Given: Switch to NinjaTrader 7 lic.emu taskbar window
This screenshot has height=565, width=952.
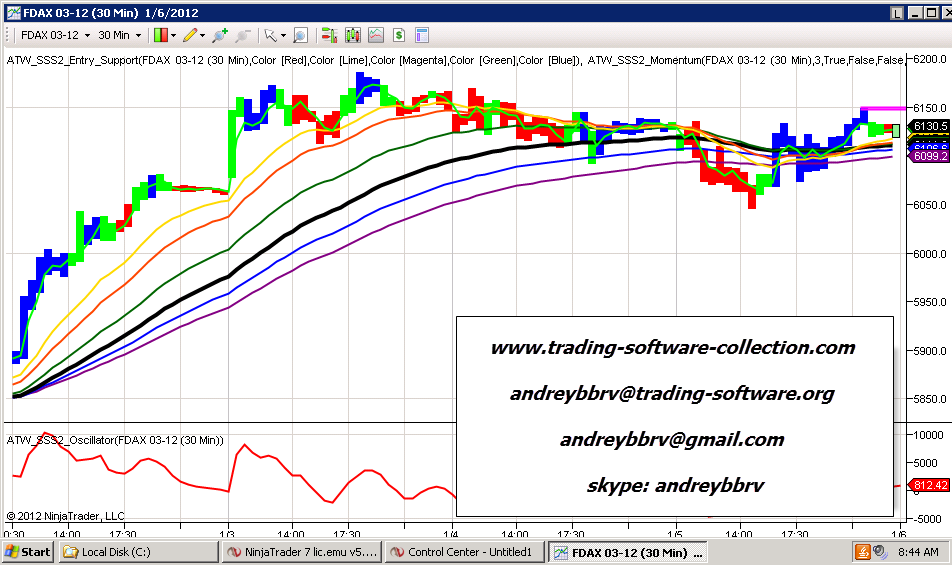Looking at the screenshot, I should click(x=302, y=551).
